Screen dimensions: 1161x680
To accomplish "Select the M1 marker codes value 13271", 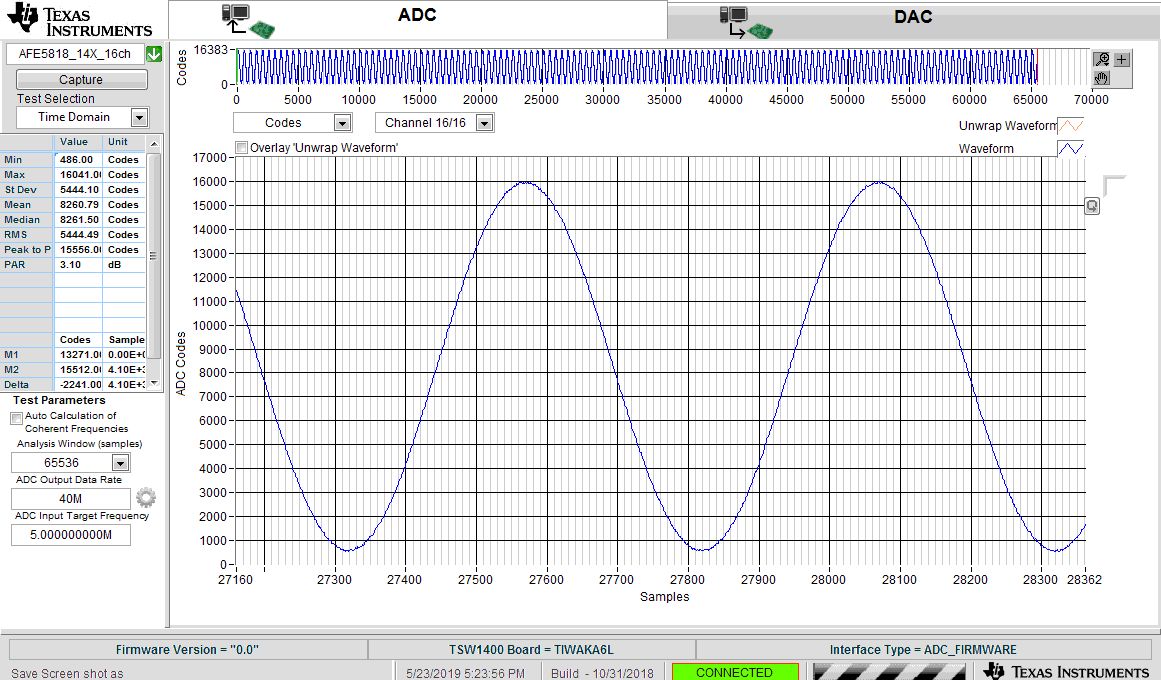I will click(x=78, y=355).
